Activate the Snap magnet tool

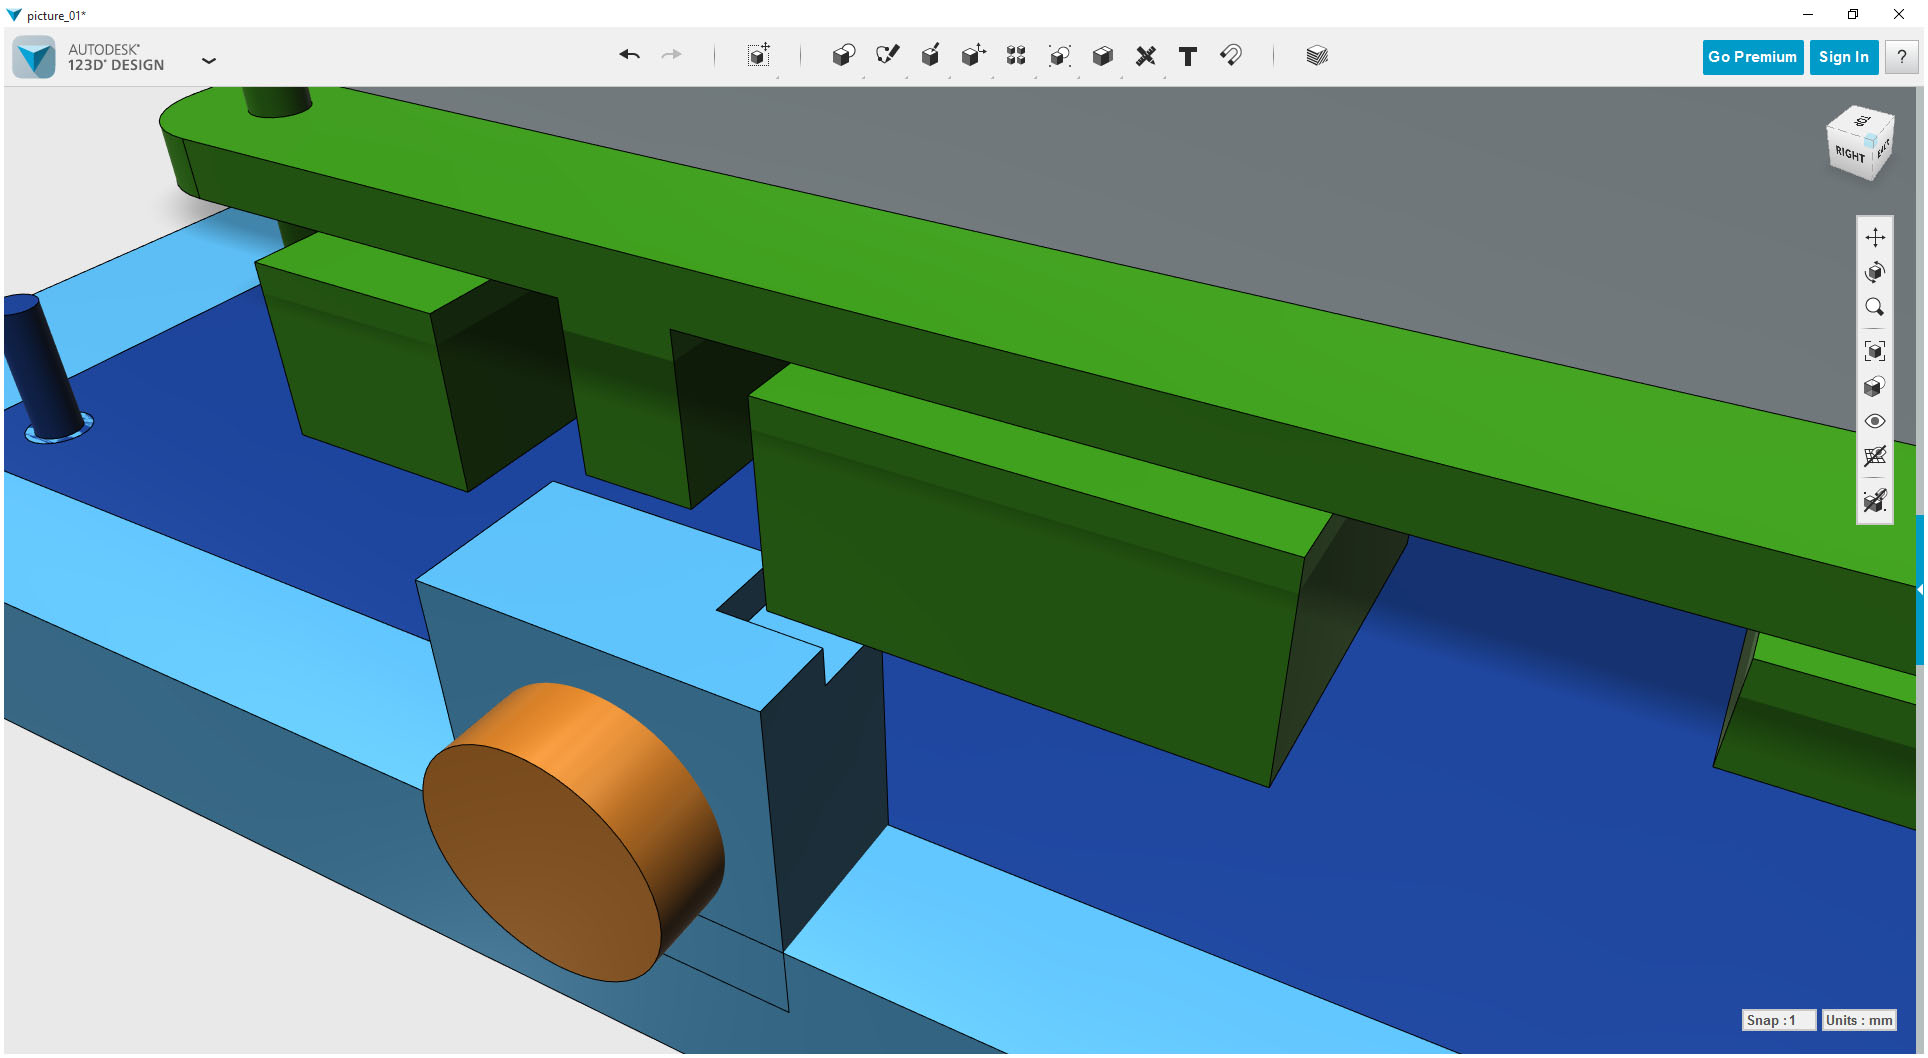coord(1231,57)
